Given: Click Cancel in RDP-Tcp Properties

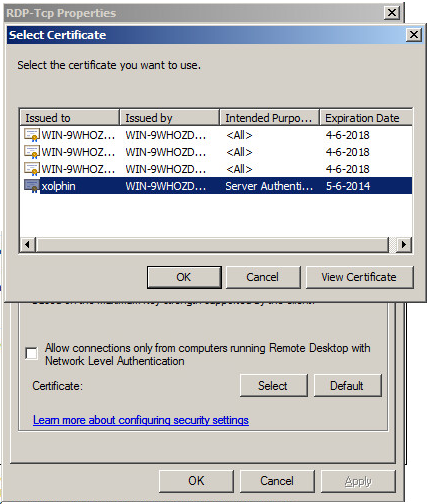Looking at the screenshot, I should tap(277, 481).
